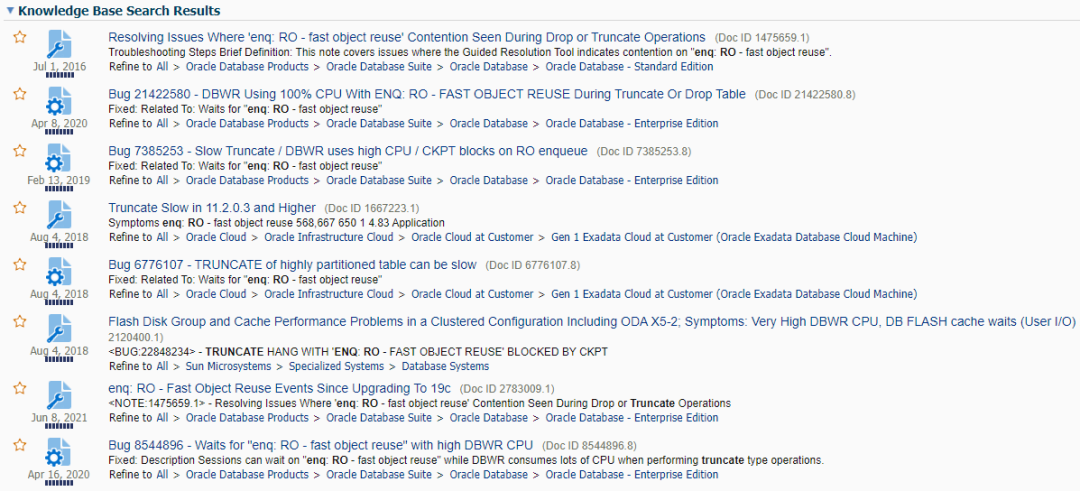This screenshot has height=491, width=1080.
Task: Click gear icon for Bug 6776107 result
Action: tap(58, 272)
